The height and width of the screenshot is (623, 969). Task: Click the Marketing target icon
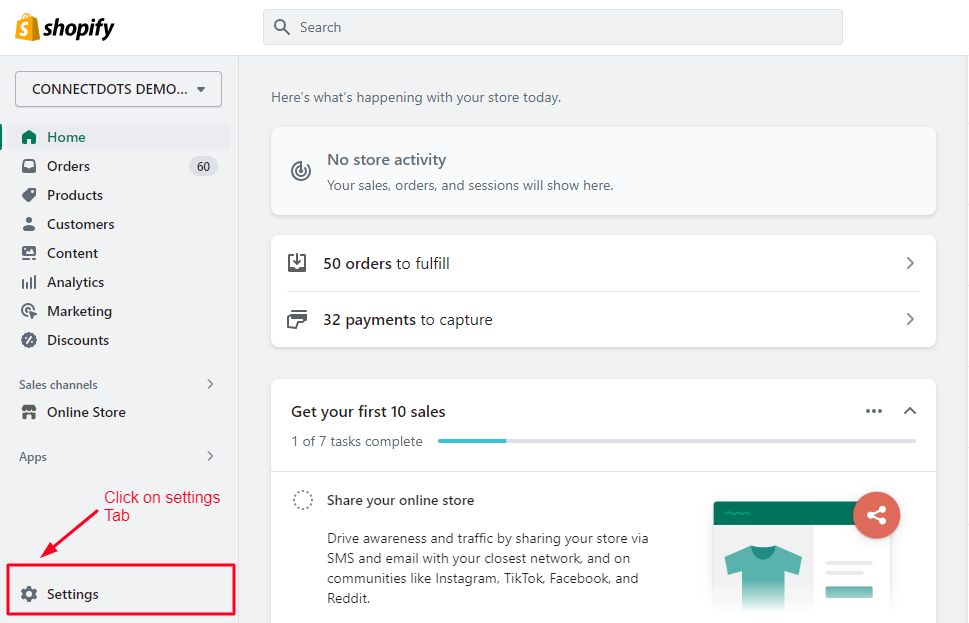point(29,311)
